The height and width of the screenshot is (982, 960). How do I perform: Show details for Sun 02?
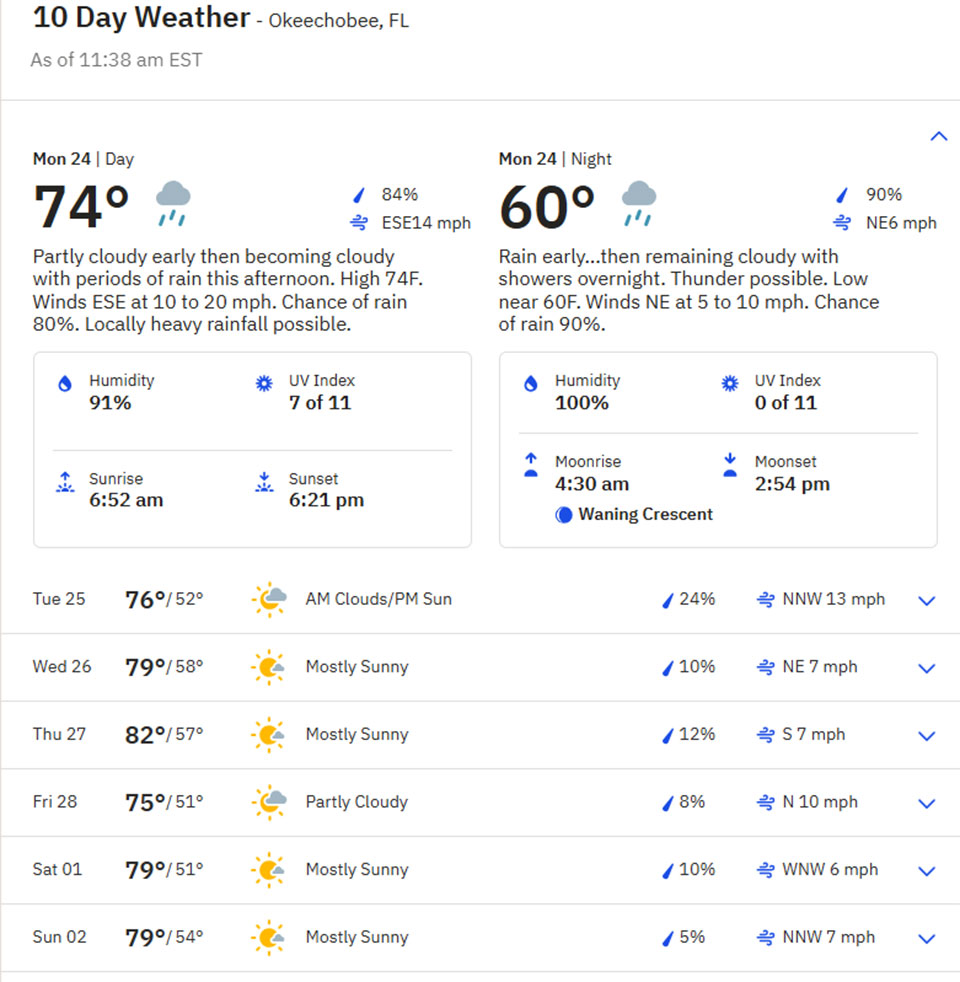(x=927, y=938)
